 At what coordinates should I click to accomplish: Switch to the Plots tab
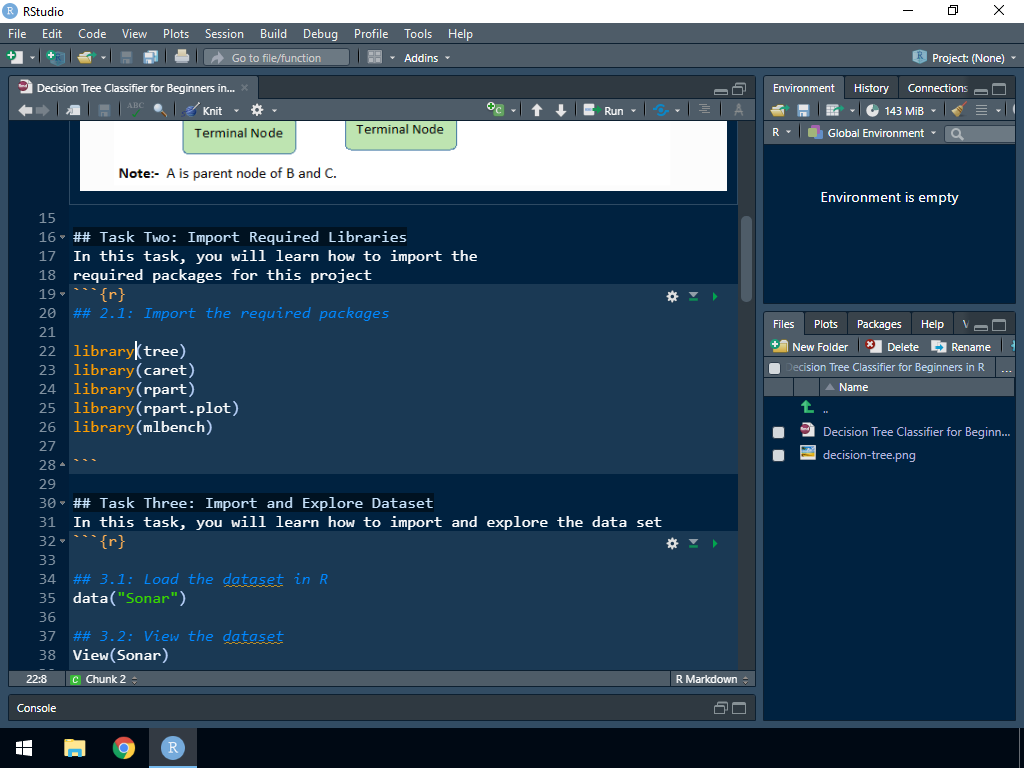tap(825, 324)
